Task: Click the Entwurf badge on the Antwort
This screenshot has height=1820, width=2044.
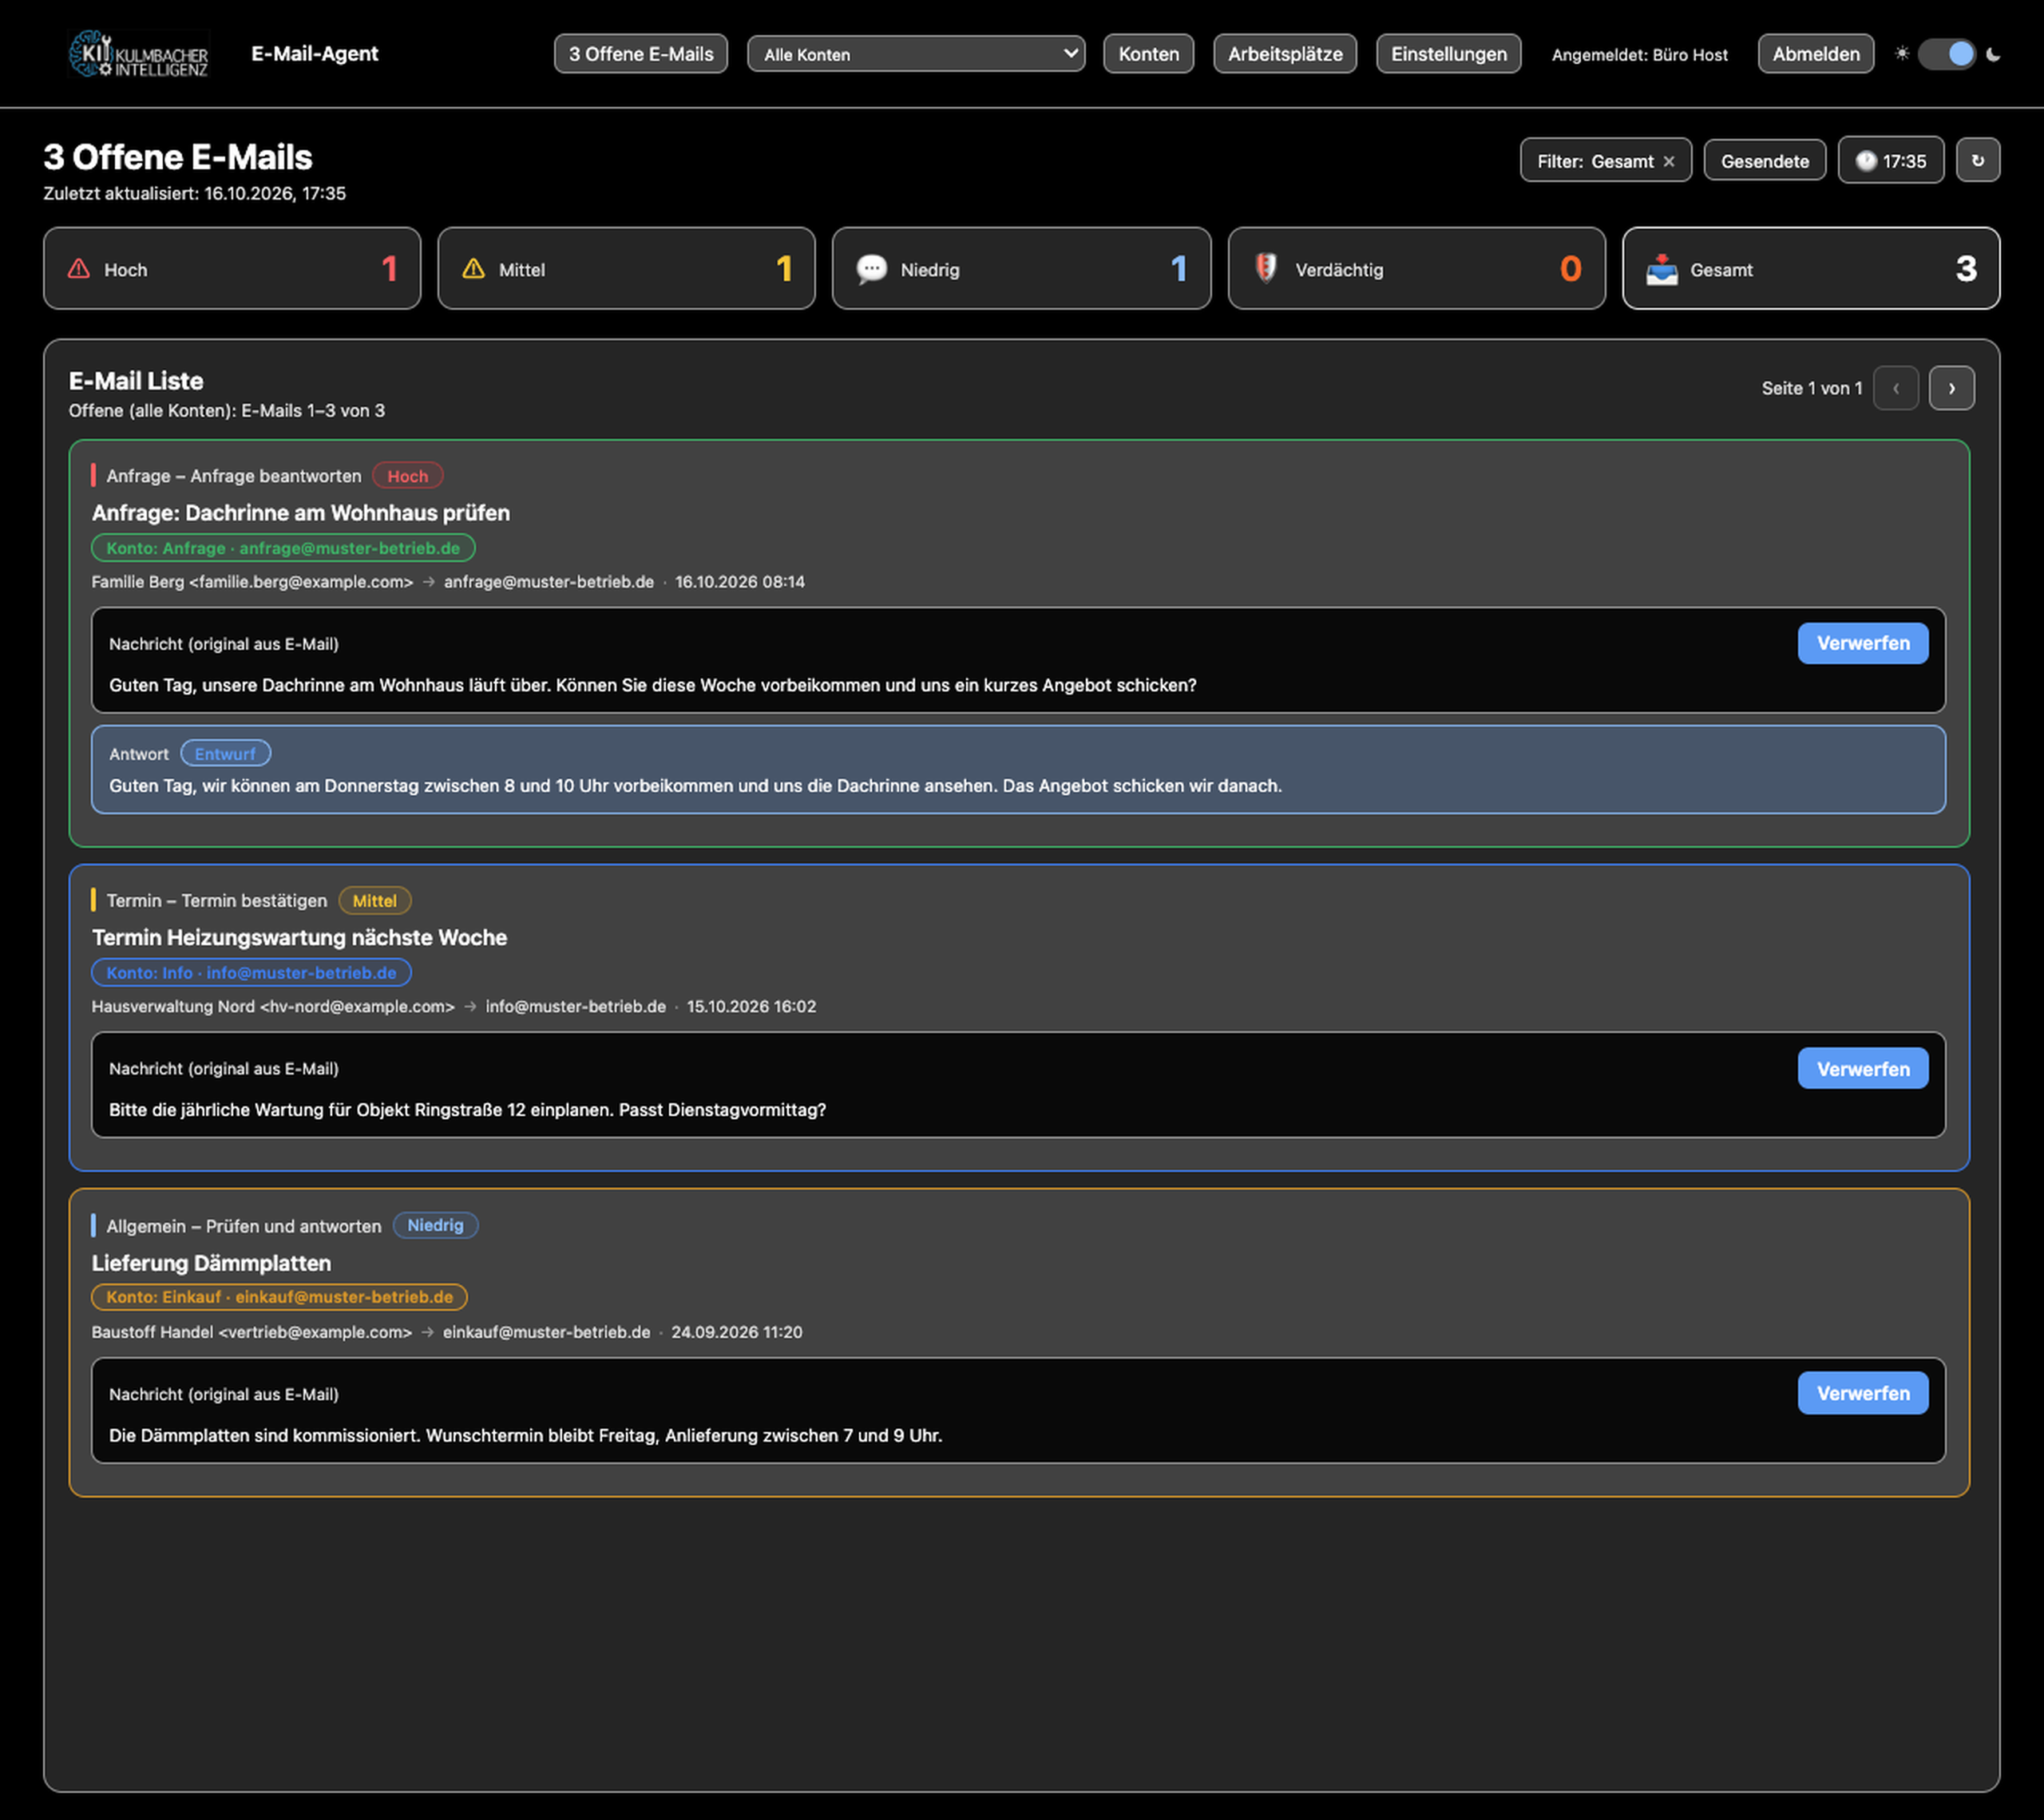Action: tap(225, 754)
